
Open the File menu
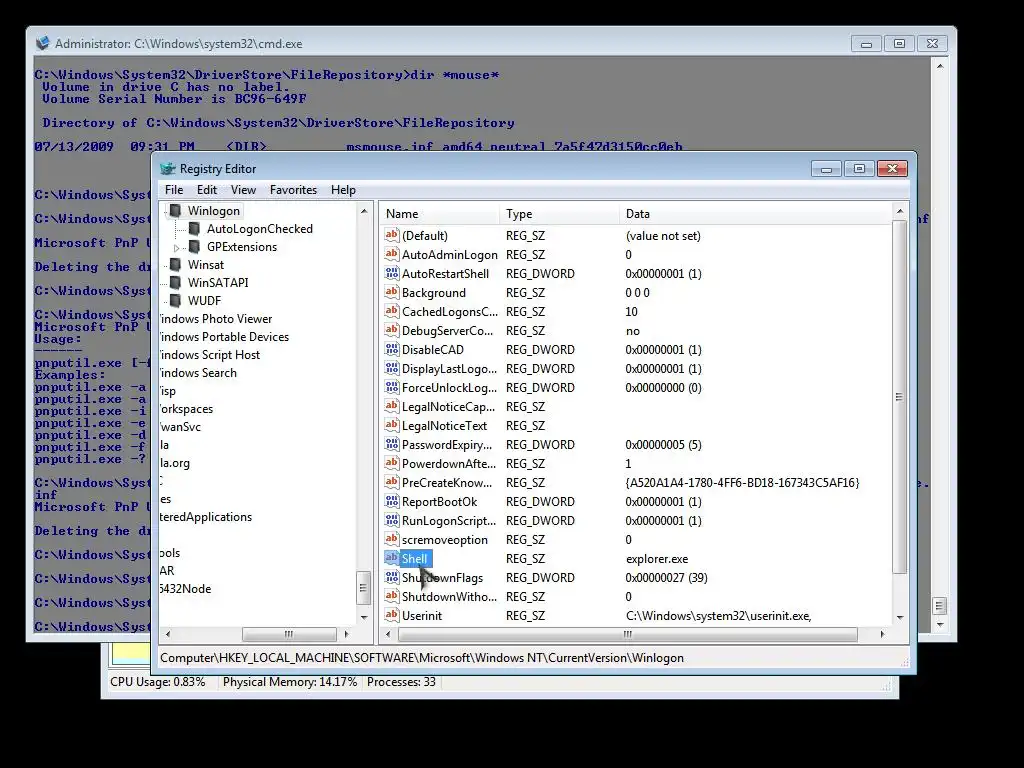click(x=174, y=190)
